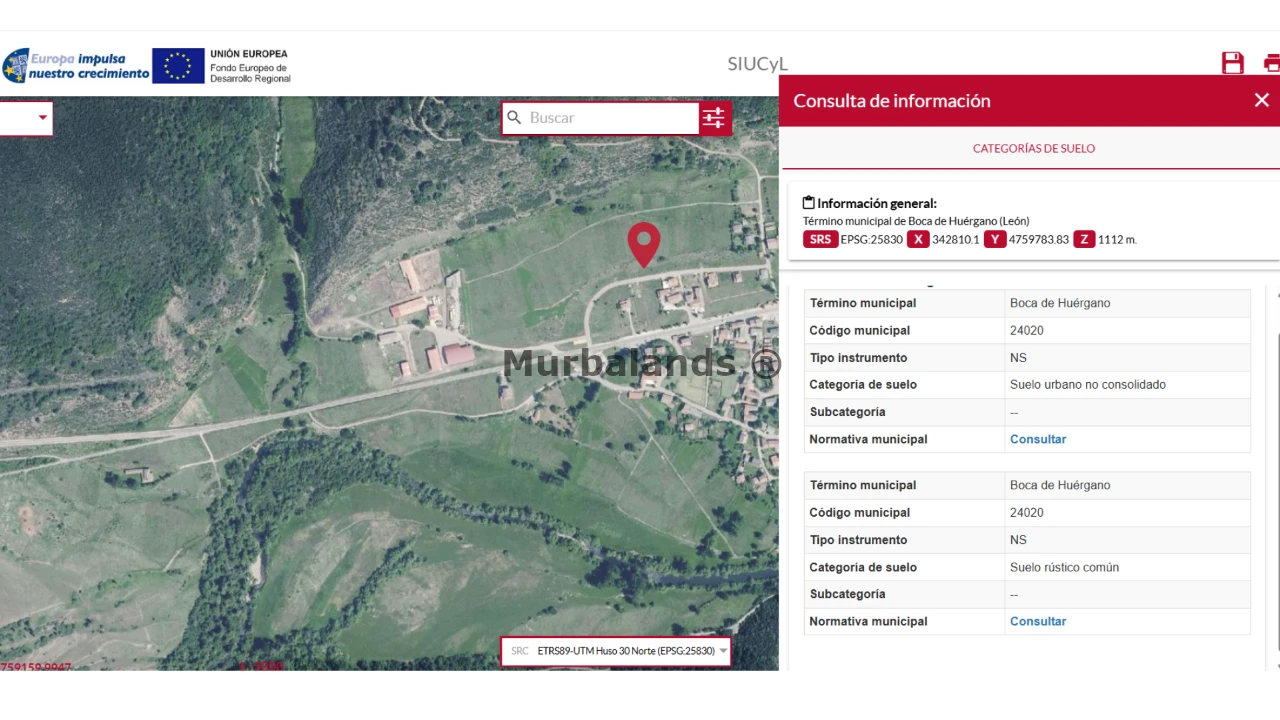The width and height of the screenshot is (1280, 720).
Task: Click the EPSG:25830 value in general info
Action: point(872,240)
